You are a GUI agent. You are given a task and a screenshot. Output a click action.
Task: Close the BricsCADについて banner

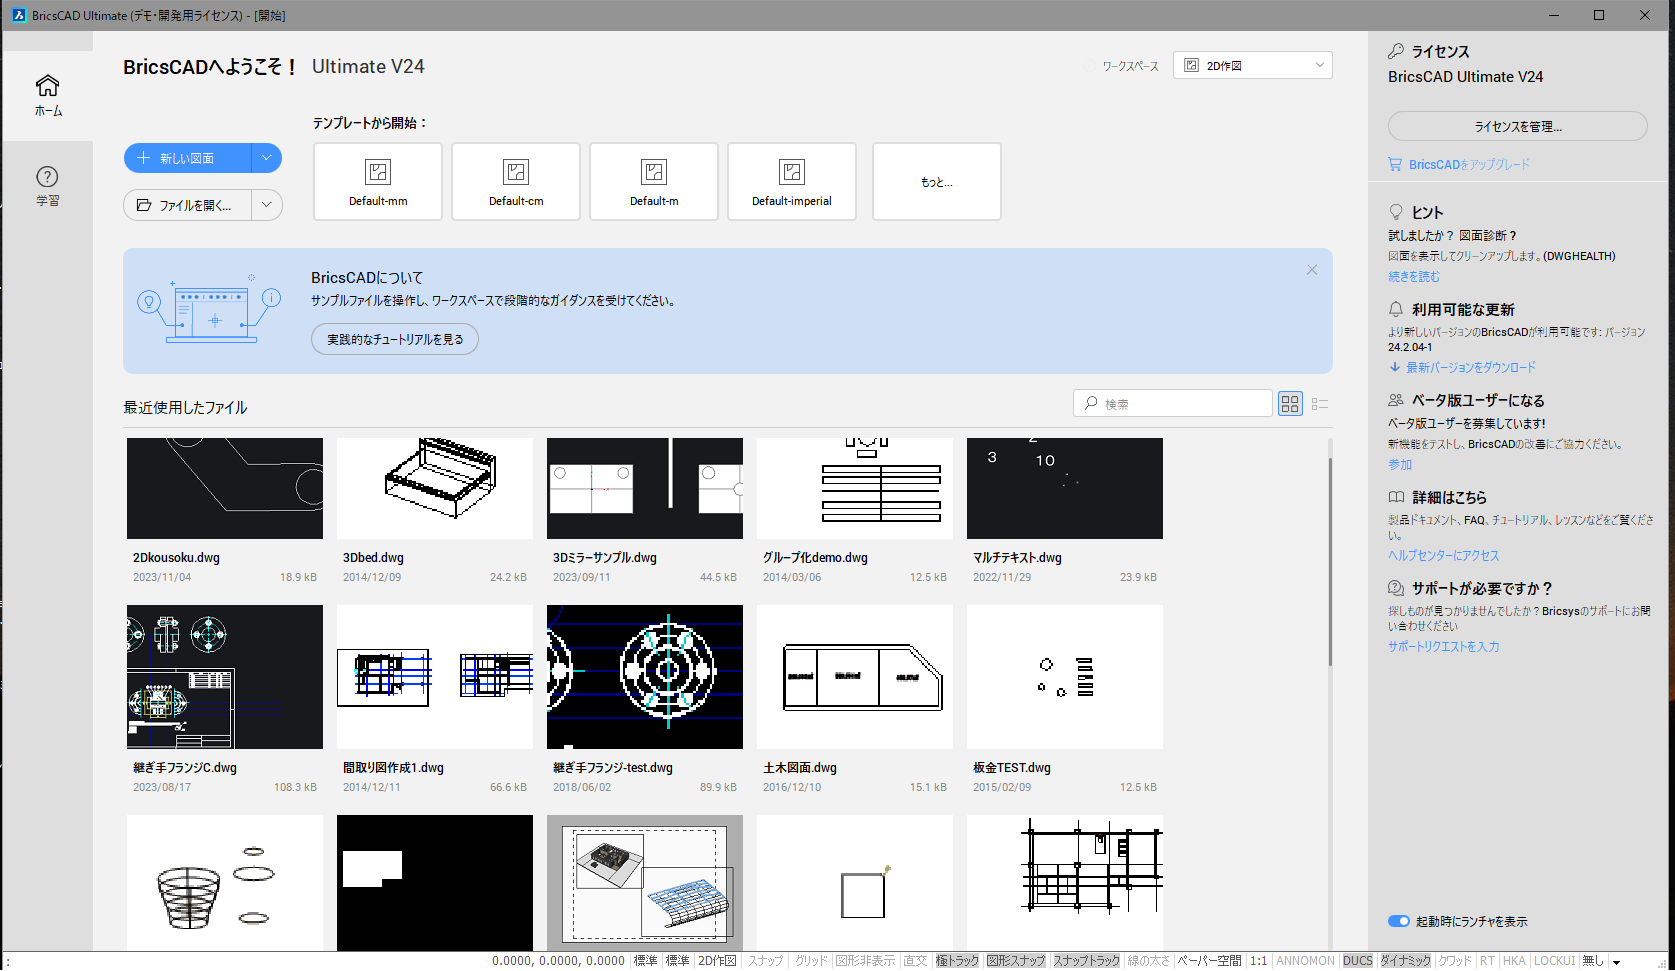1312,270
